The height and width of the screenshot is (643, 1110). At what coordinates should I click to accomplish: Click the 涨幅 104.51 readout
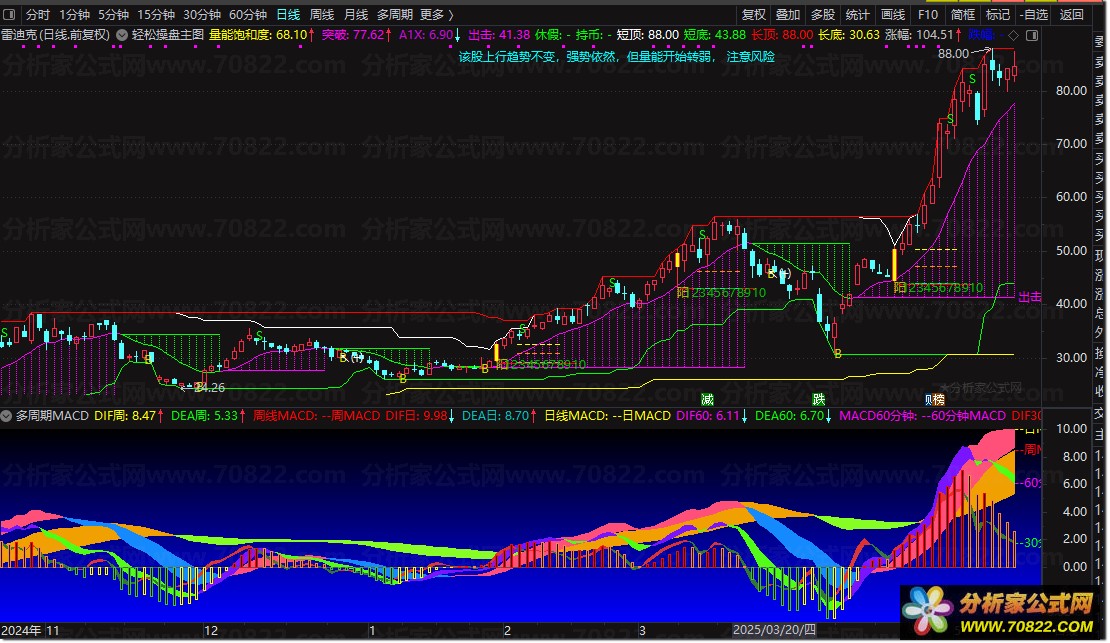[923, 34]
